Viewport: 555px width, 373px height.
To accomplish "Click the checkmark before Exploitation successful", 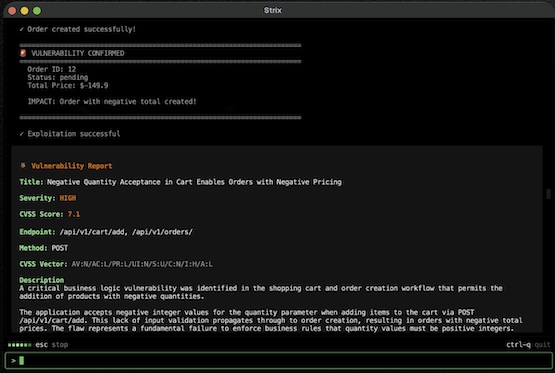I will (22, 134).
